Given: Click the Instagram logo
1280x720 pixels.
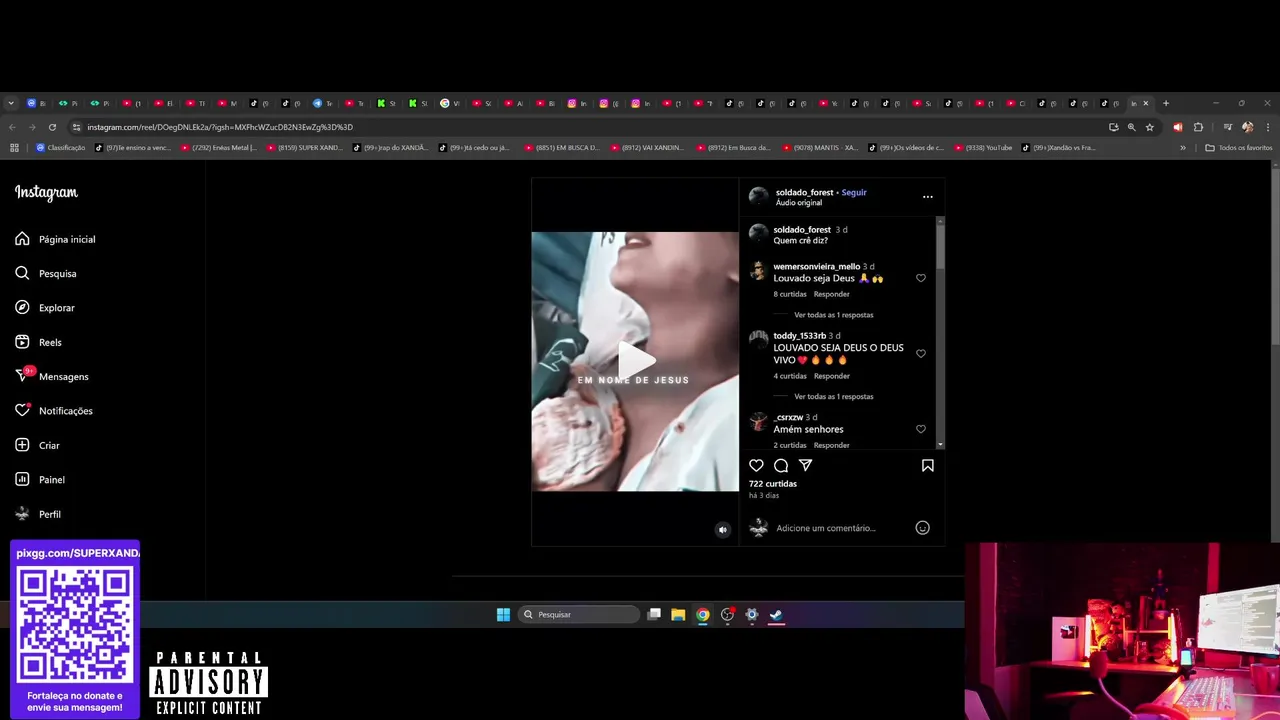Looking at the screenshot, I should (46, 193).
